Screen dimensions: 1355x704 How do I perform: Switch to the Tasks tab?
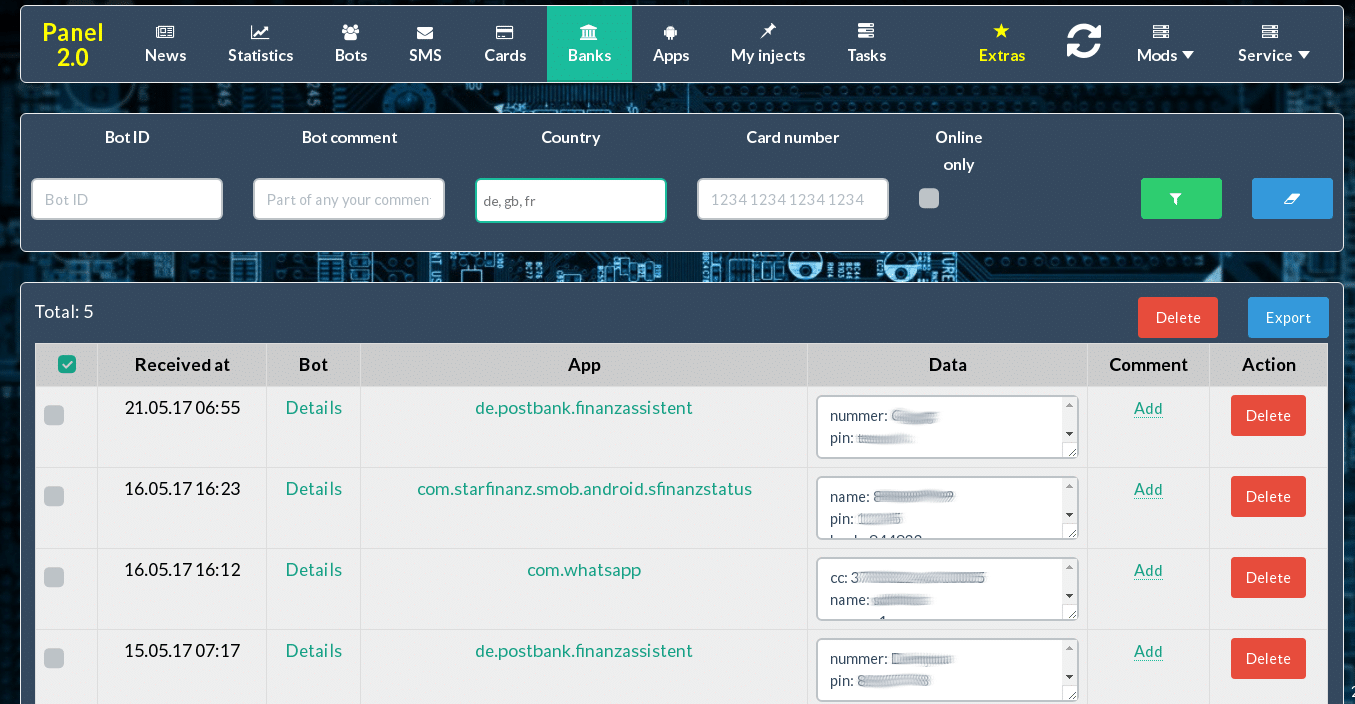(x=866, y=44)
